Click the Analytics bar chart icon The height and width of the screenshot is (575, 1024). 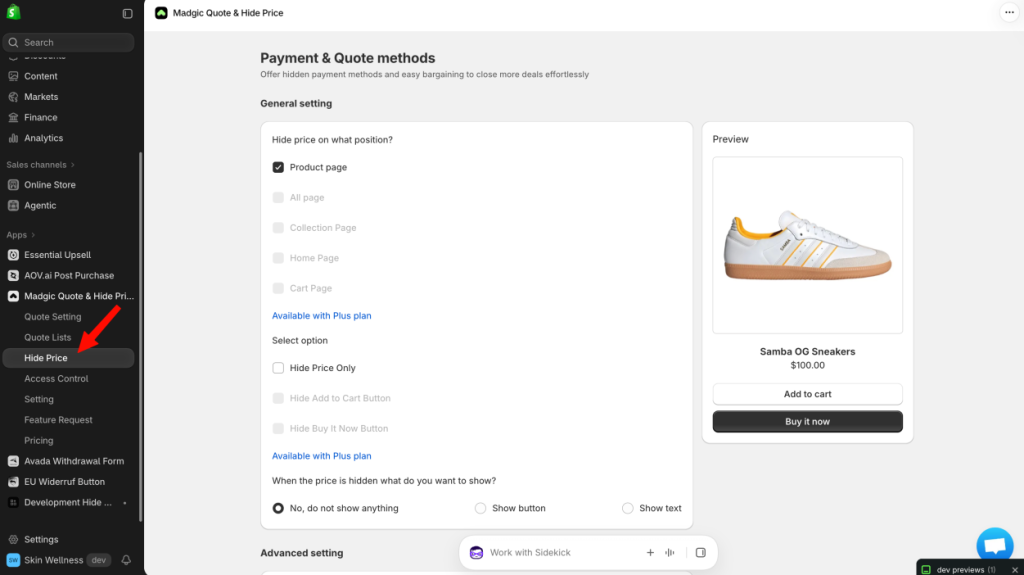(13, 138)
